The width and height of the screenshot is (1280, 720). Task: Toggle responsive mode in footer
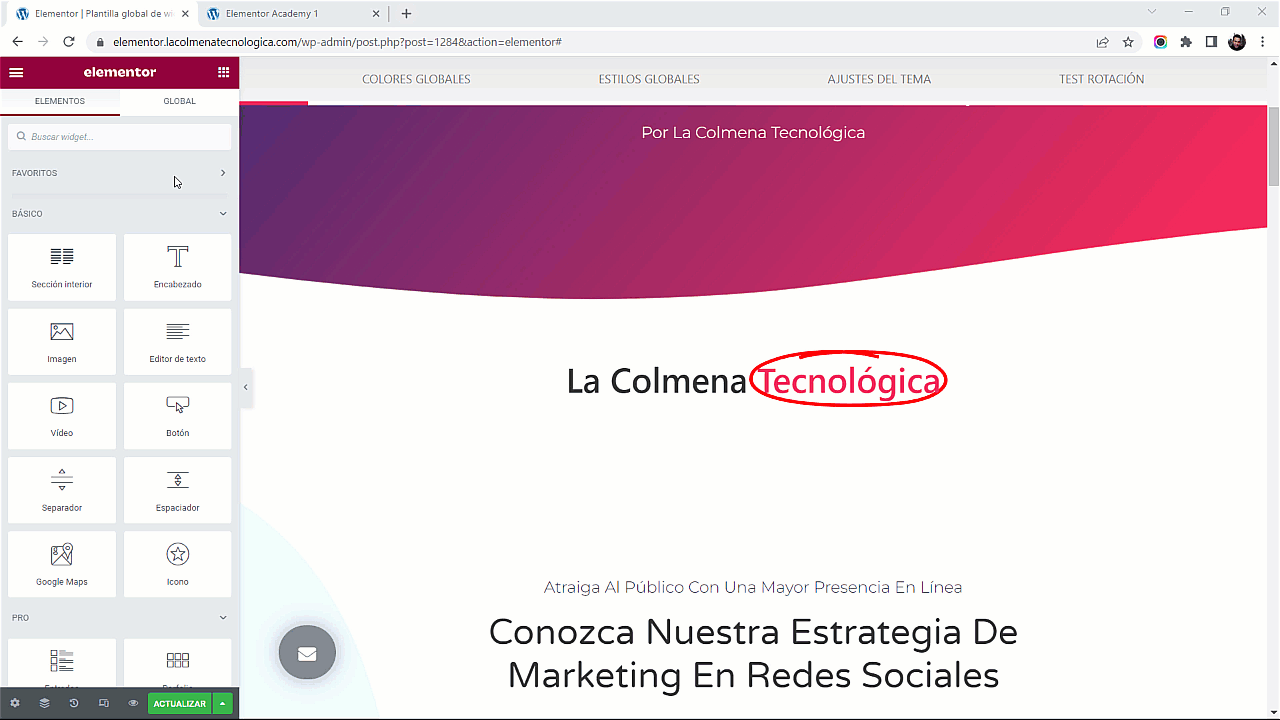point(104,704)
